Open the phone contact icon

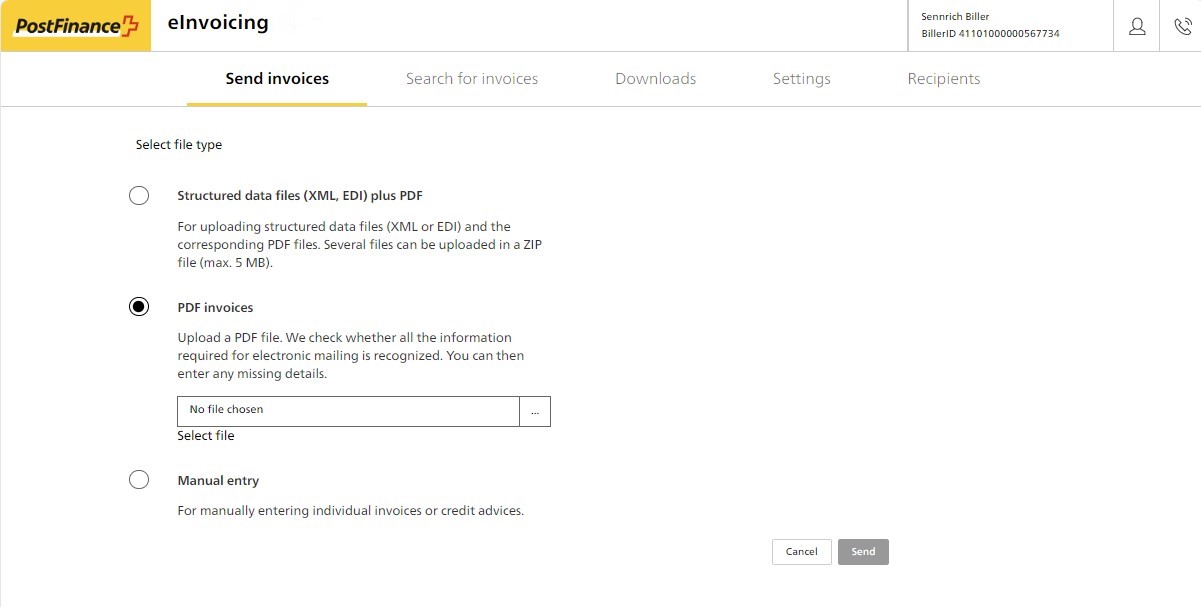[1183, 27]
